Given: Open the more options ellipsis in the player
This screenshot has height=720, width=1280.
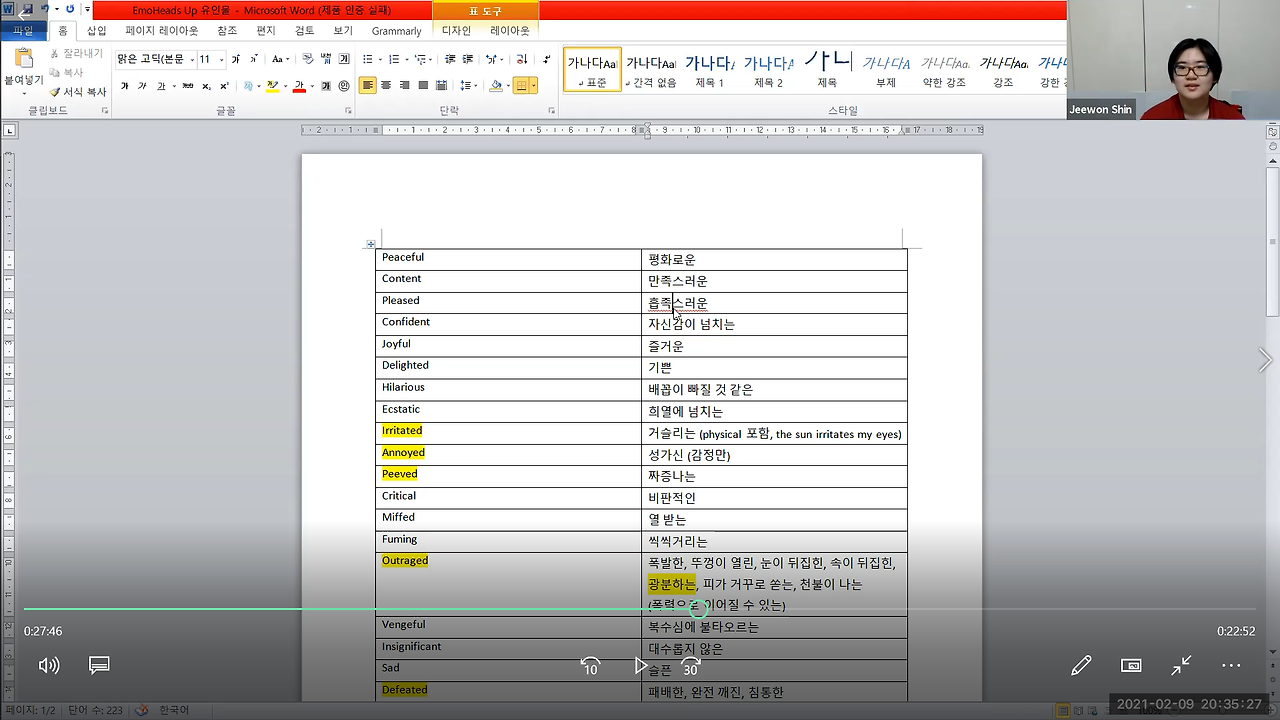Looking at the screenshot, I should pyautogui.click(x=1231, y=665).
